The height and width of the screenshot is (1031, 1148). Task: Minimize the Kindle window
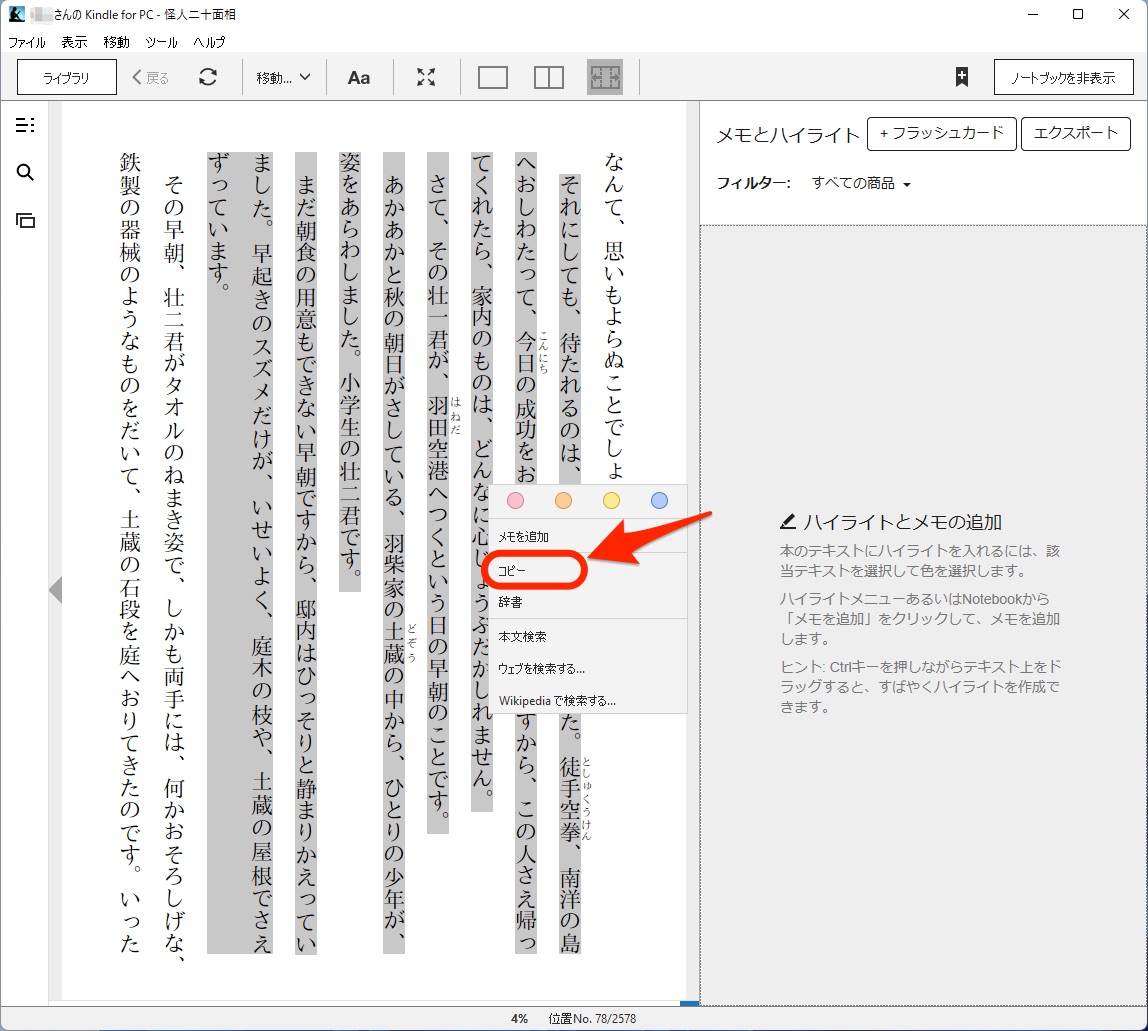point(1033,14)
